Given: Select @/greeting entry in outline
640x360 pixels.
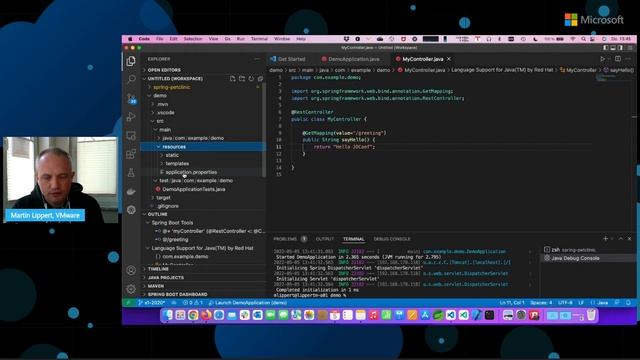Looking at the screenshot, I should click(175, 240).
